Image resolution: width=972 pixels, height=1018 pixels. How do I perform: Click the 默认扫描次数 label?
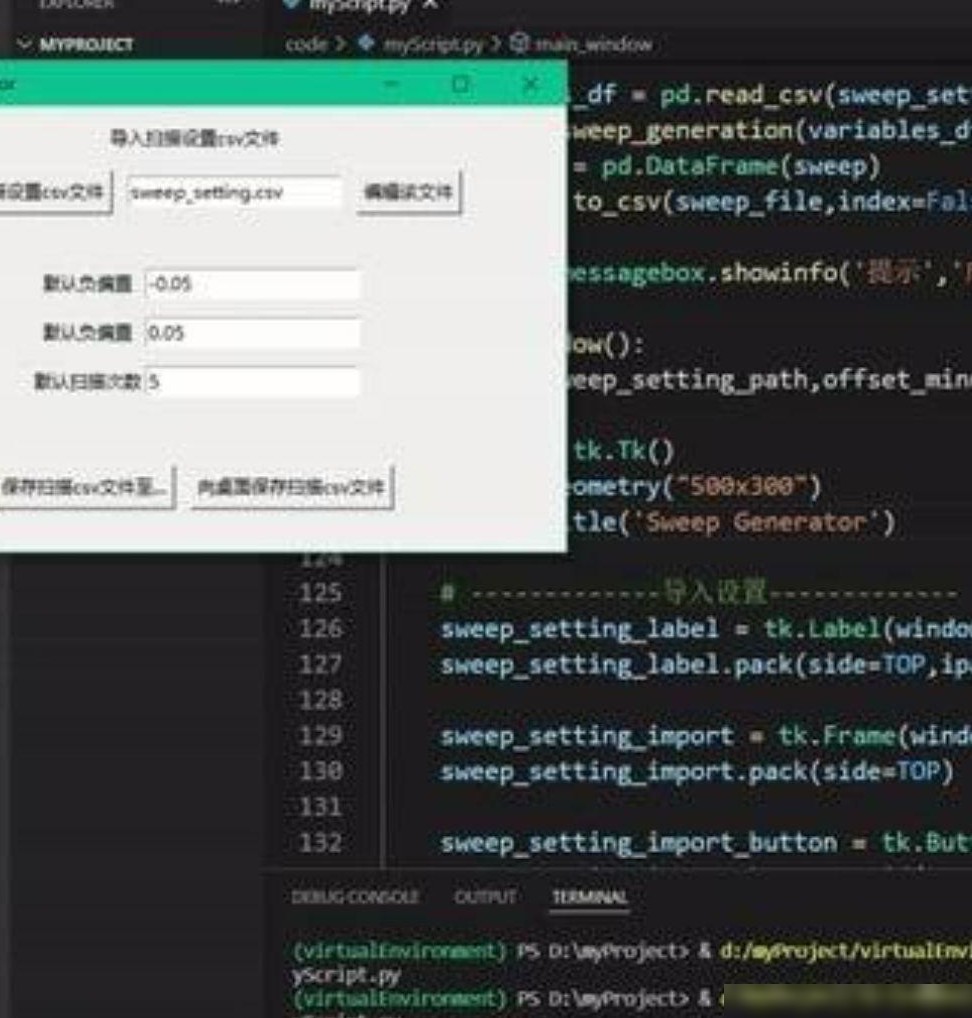point(88,382)
